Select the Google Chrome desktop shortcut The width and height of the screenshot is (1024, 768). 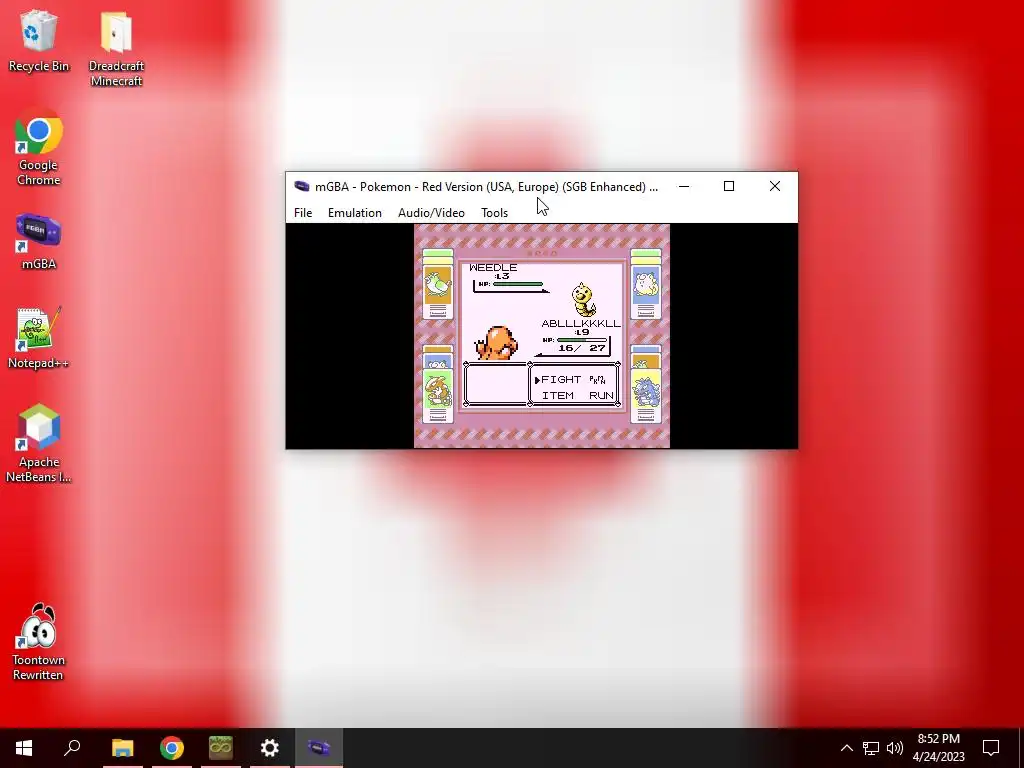39,148
